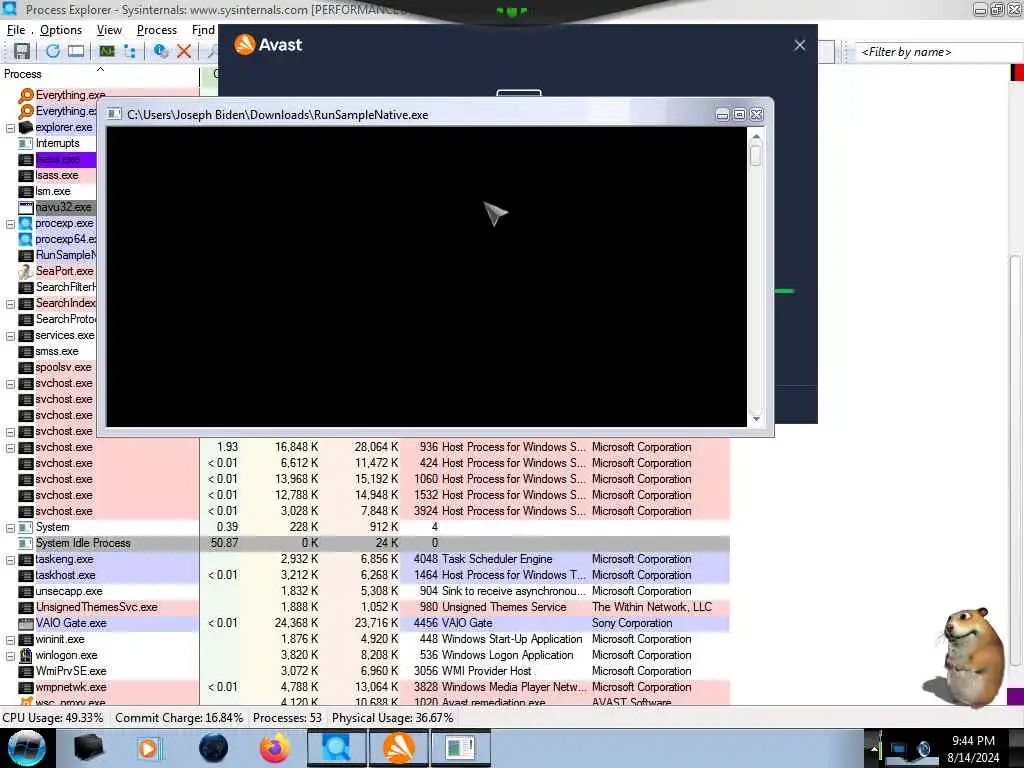The height and width of the screenshot is (768, 1024).
Task: Click the Filter by name input field
Action: 940,52
